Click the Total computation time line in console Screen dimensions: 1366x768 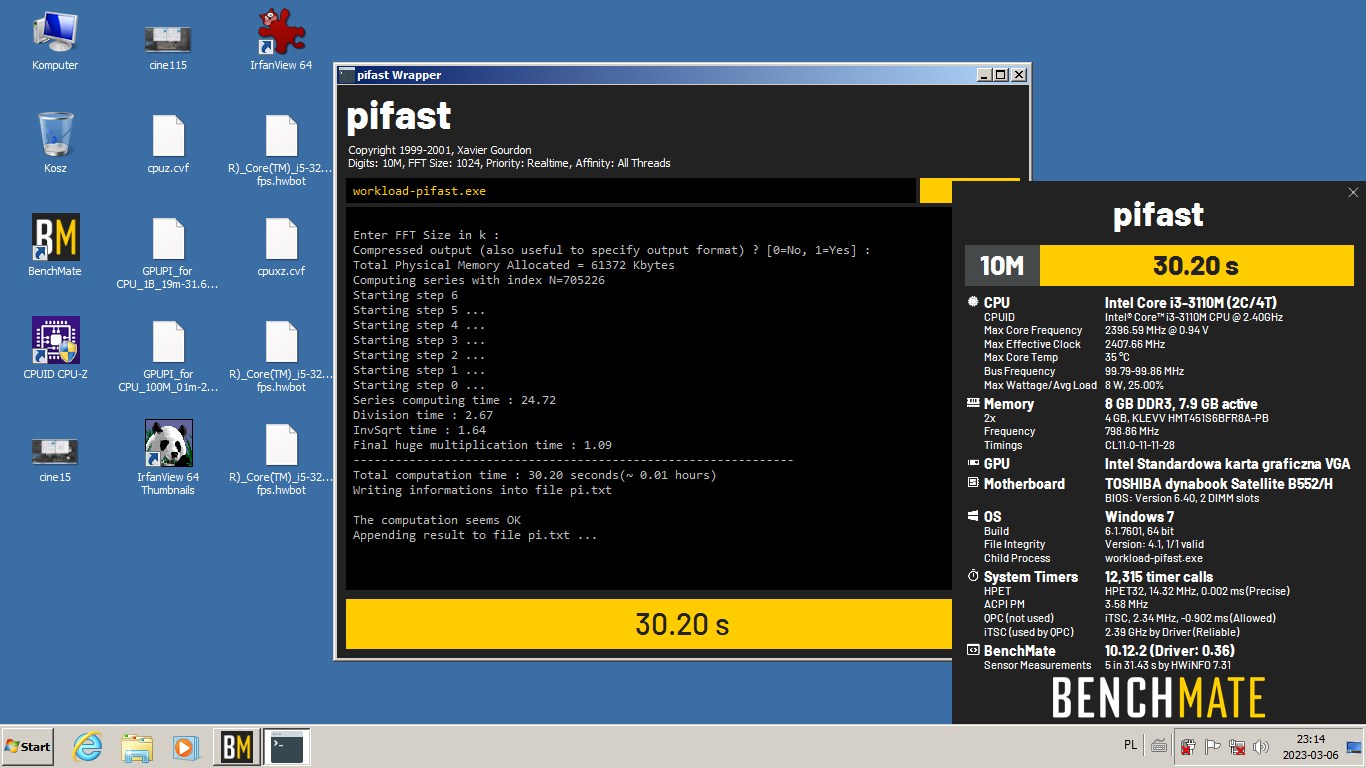(535, 475)
